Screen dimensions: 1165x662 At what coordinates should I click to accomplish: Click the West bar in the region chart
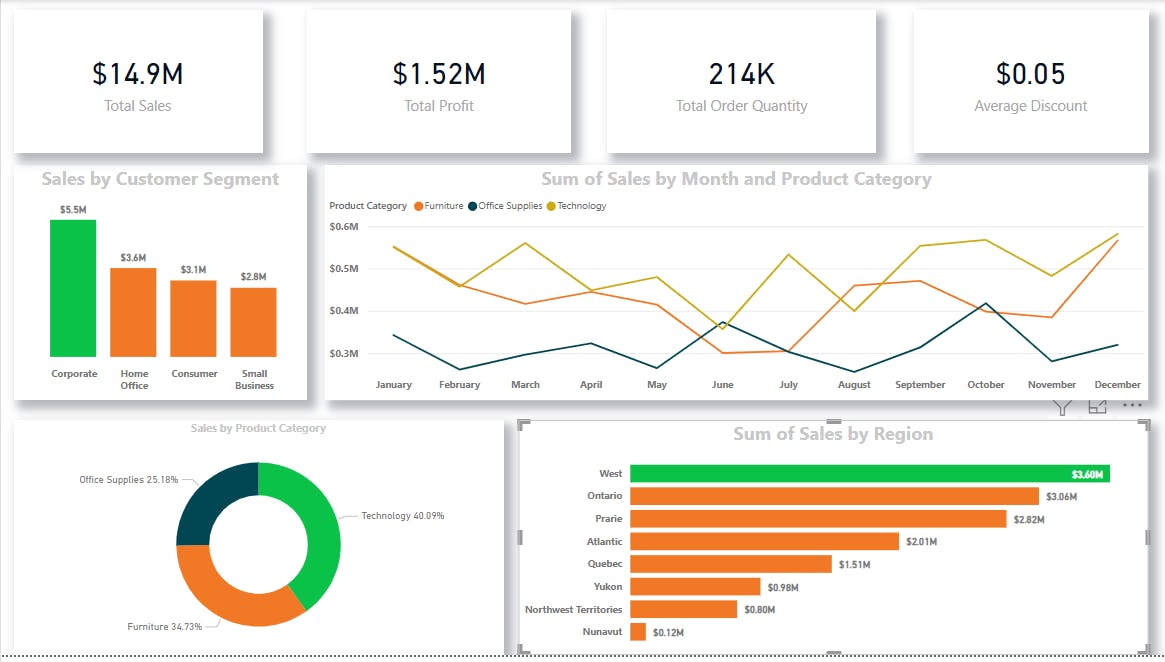click(870, 472)
